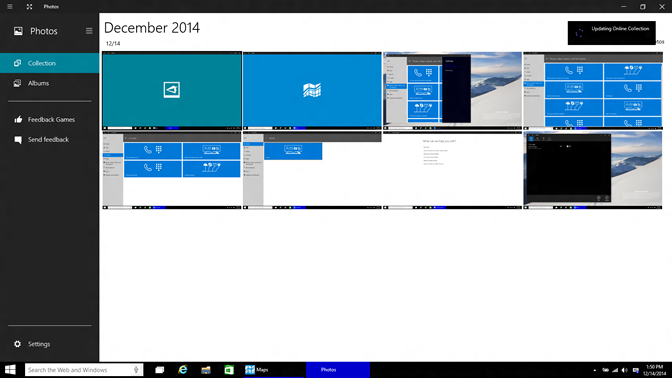This screenshot has width=672, height=378.
Task: Open notifications icon in system tray
Action: pyautogui.click(x=636, y=370)
